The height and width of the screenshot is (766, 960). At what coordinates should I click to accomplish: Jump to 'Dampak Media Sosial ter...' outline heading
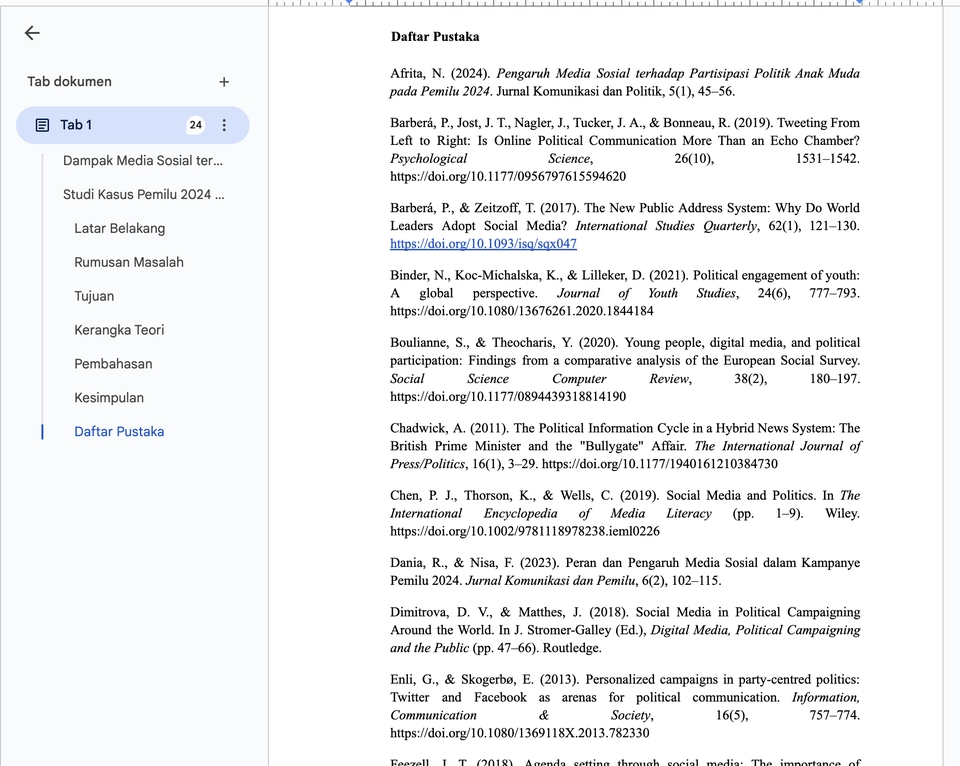coord(142,160)
